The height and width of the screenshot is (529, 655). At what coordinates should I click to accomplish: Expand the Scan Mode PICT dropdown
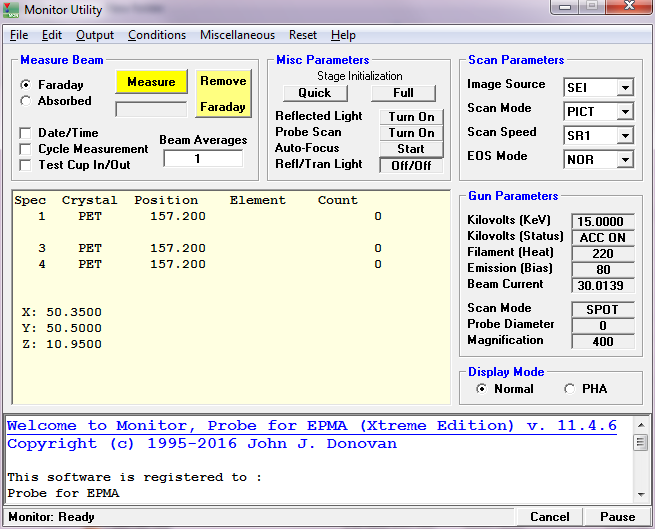point(625,112)
